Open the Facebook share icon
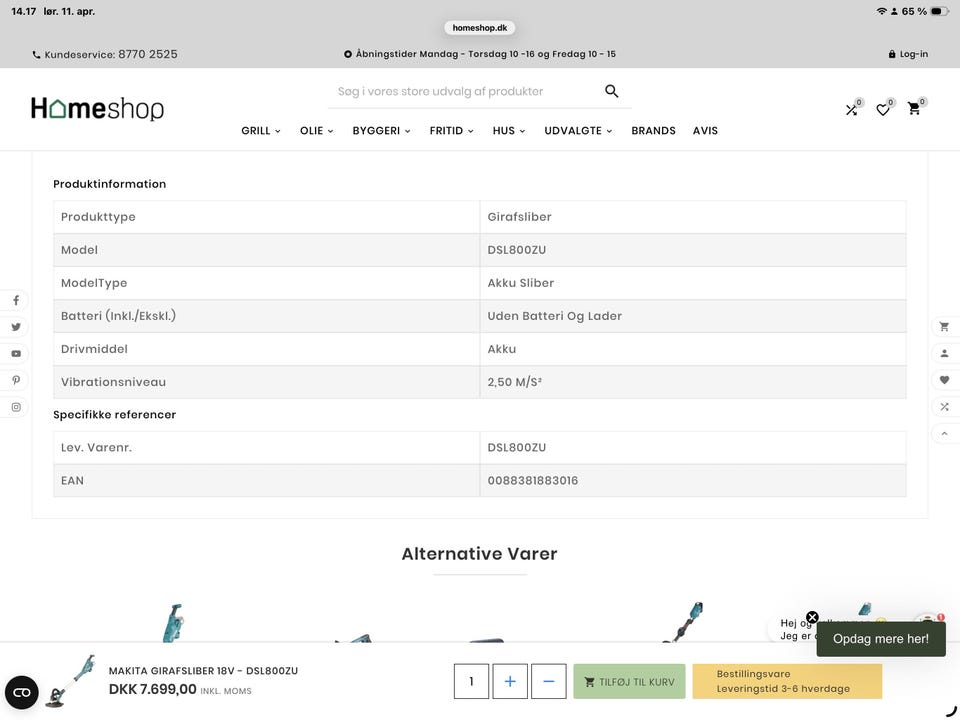The height and width of the screenshot is (720, 960). pyautogui.click(x=16, y=301)
